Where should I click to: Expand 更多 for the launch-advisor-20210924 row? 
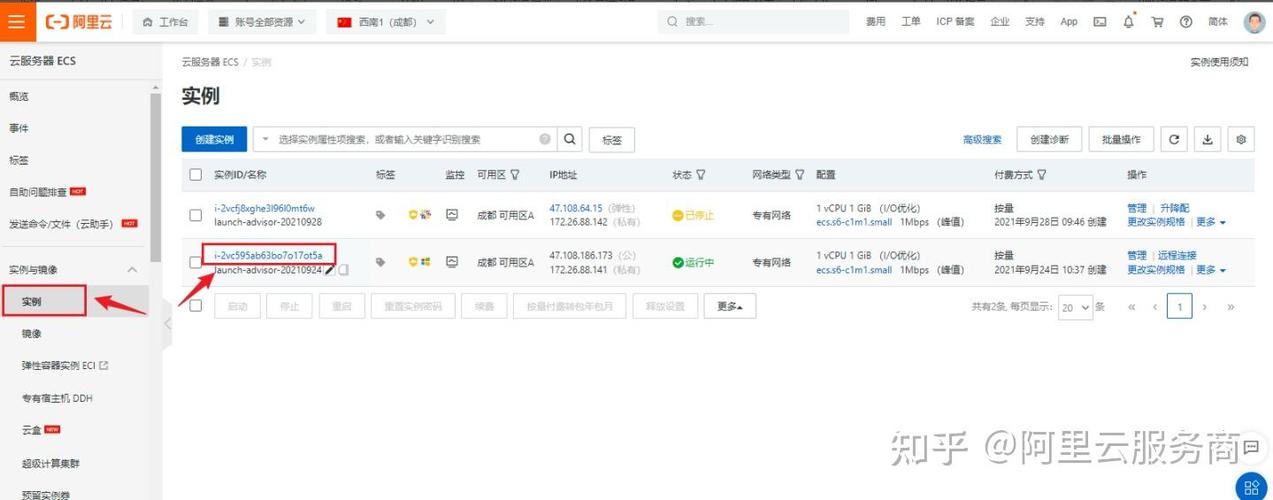pyautogui.click(x=1210, y=270)
